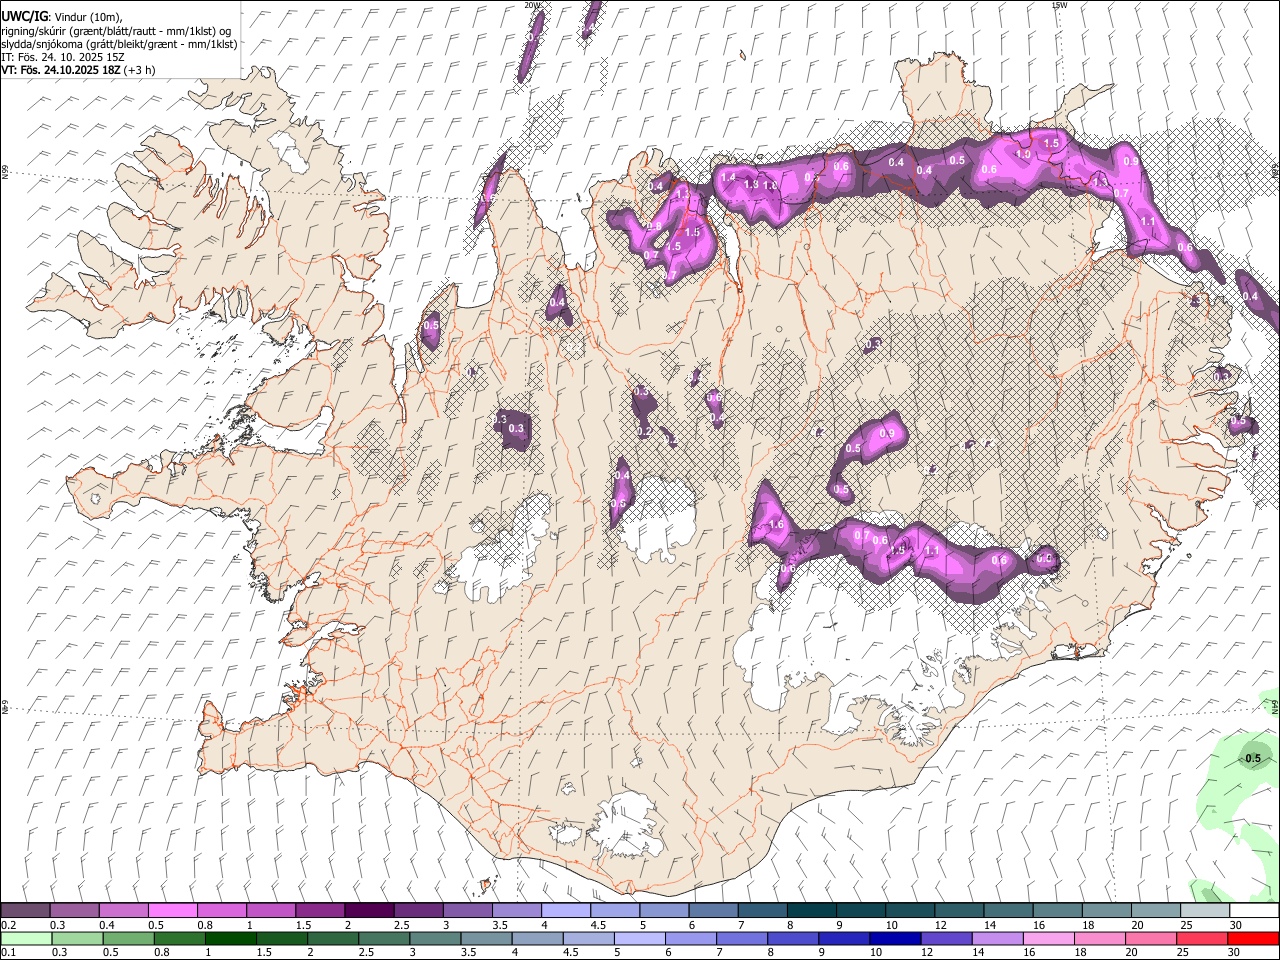Select the bright pink swatch on snow scale
Viewport: 1280px width, 960px height.
point(172,911)
